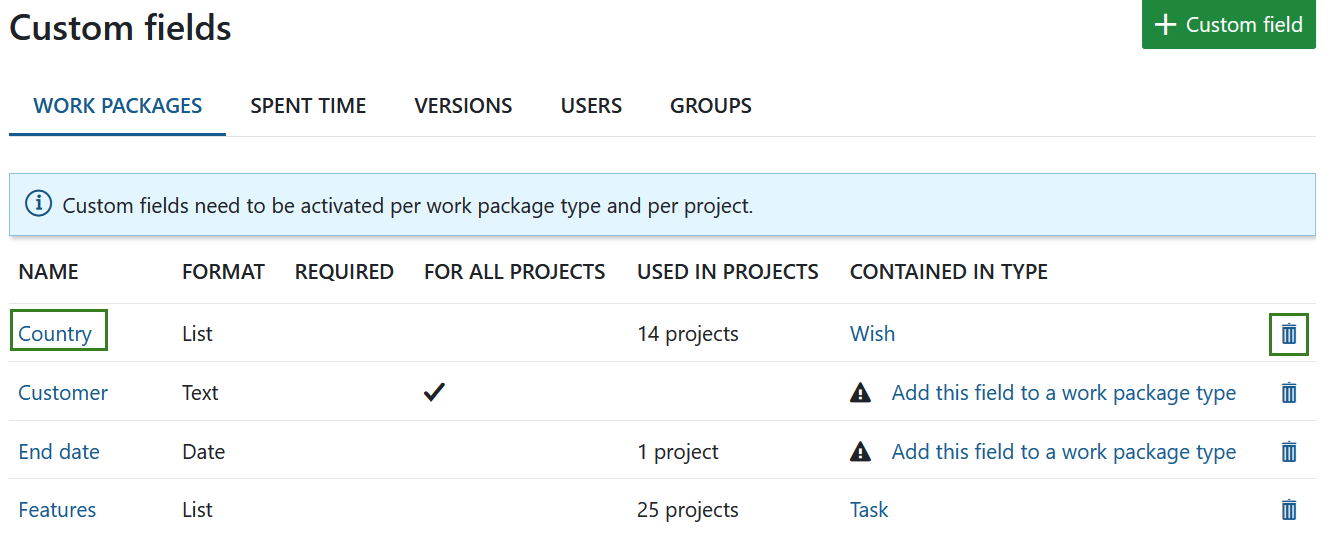Open the Task type link
This screenshot has height=534, width=1329.
[x=869, y=510]
